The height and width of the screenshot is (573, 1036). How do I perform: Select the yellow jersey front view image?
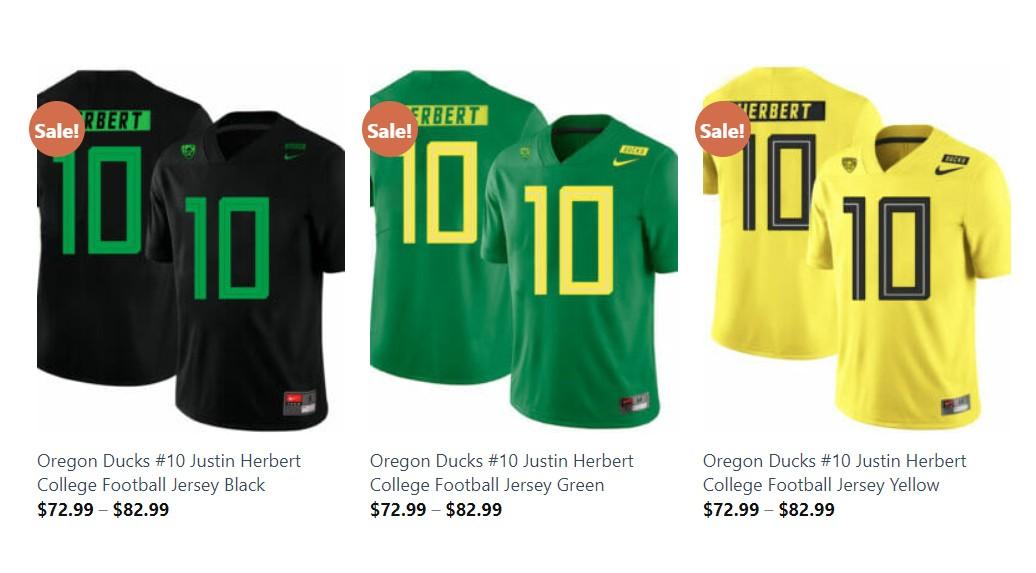[909, 276]
